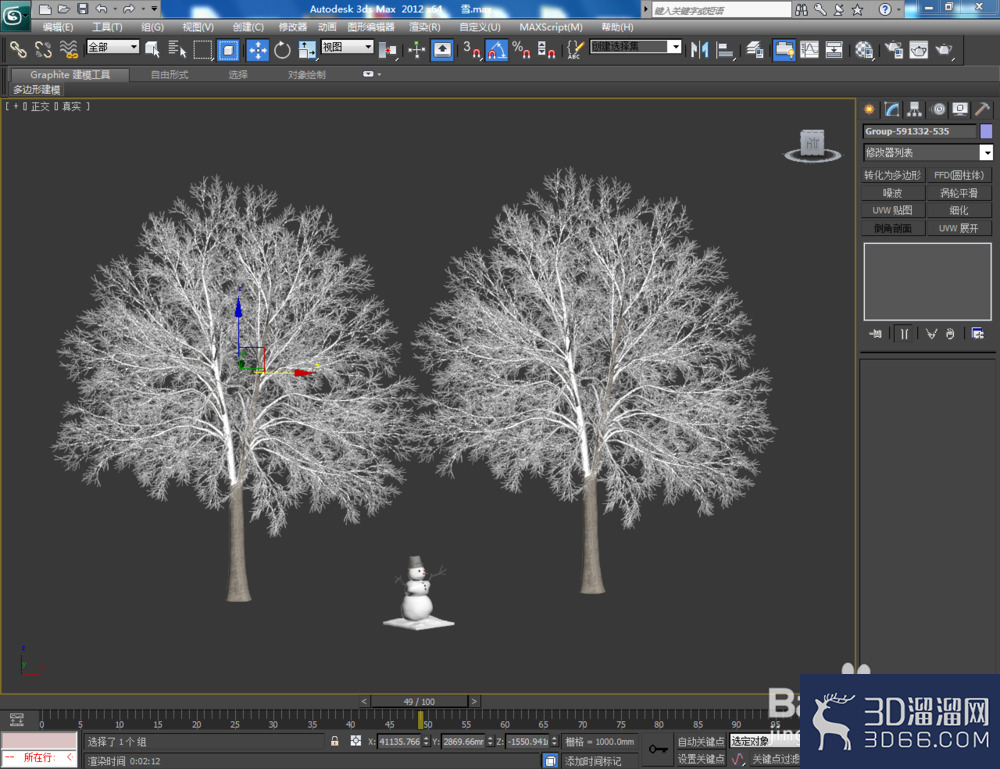Open Select by Name list tool
The height and width of the screenshot is (769, 1000).
[177, 49]
